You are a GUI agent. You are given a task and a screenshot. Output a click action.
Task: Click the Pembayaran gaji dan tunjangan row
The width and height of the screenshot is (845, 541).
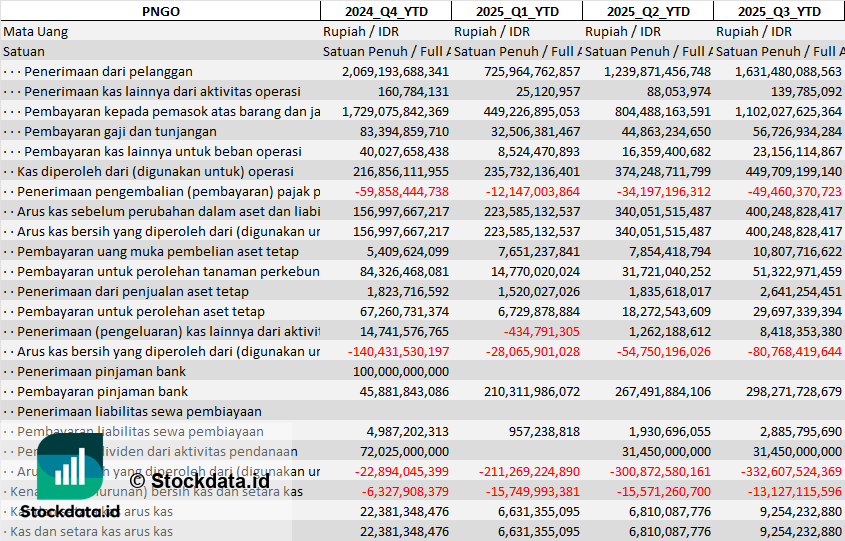tap(120, 131)
